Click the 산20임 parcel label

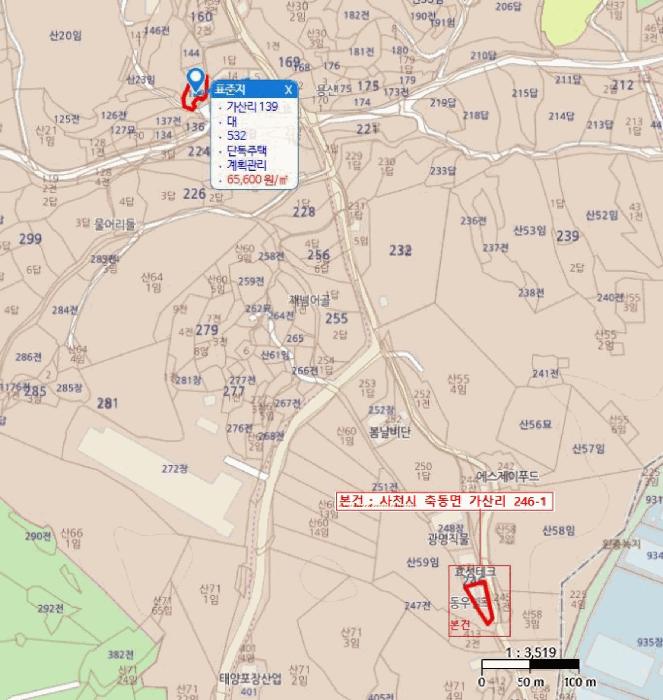[x=65, y=35]
